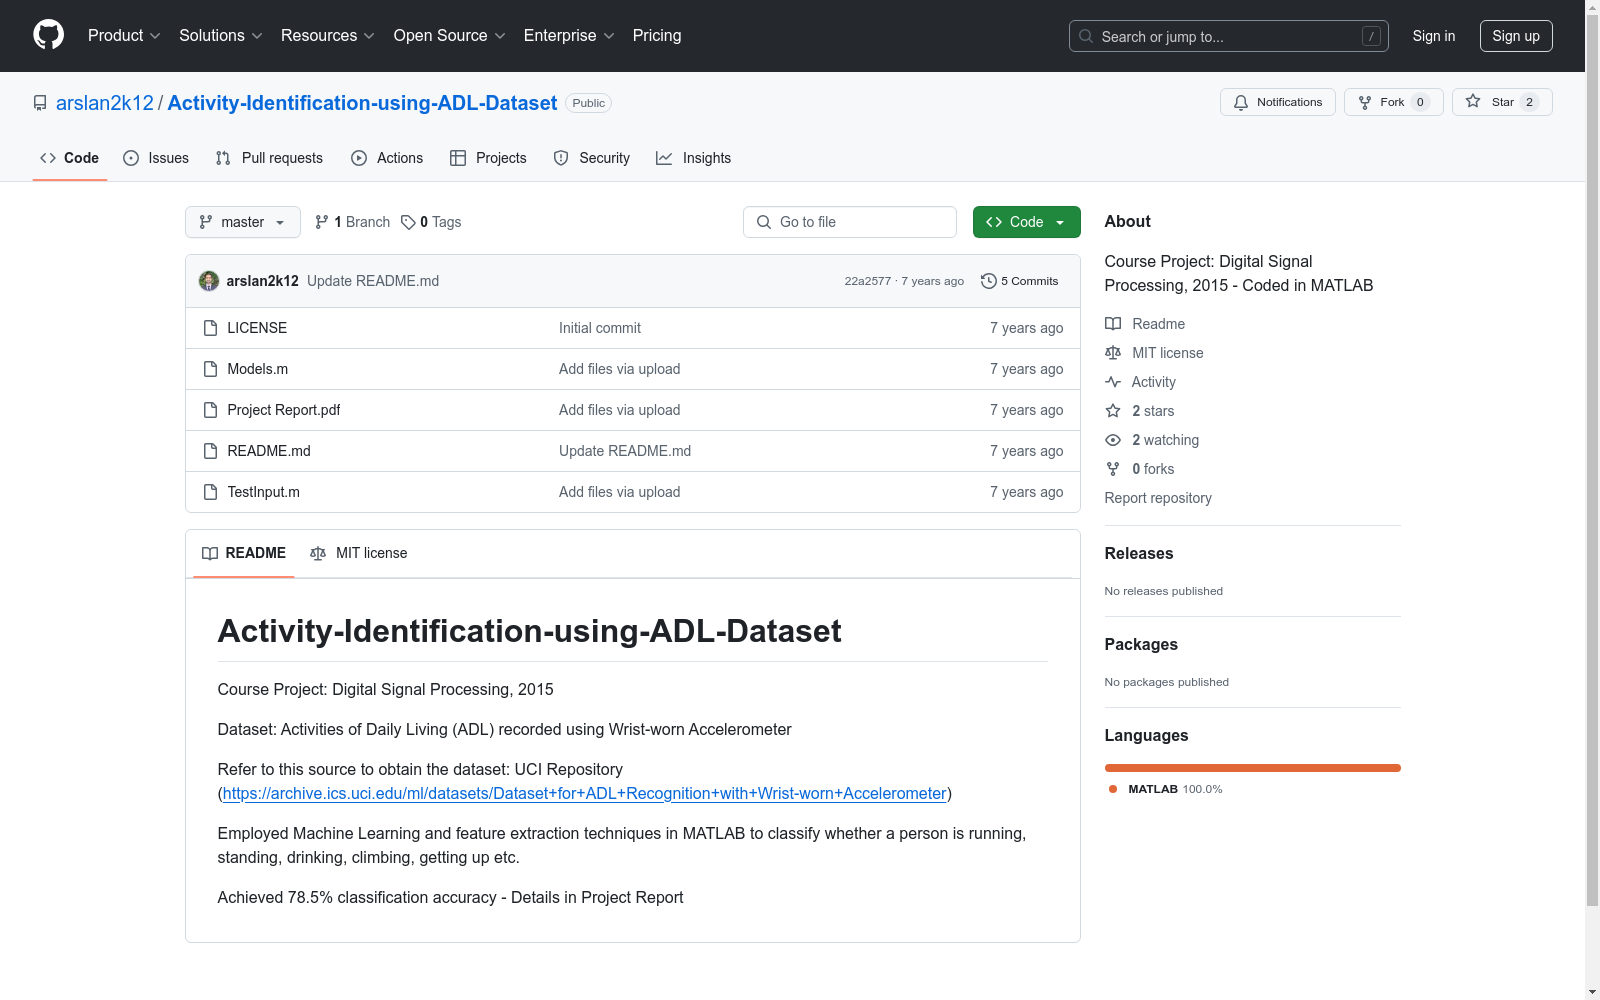The height and width of the screenshot is (1000, 1600).
Task: Click the Report repository link
Action: (x=1158, y=498)
